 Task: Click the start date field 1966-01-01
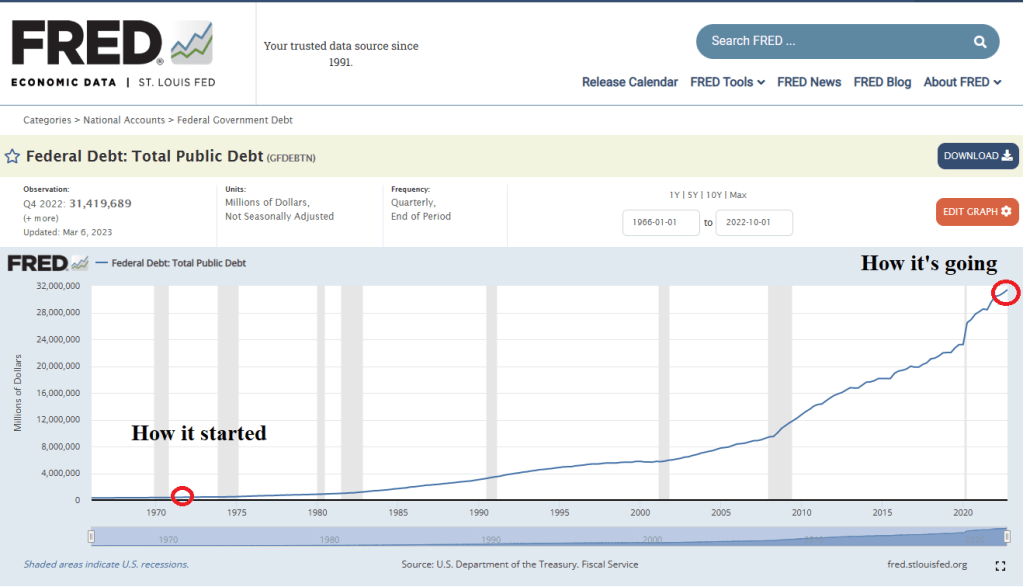[x=660, y=222]
